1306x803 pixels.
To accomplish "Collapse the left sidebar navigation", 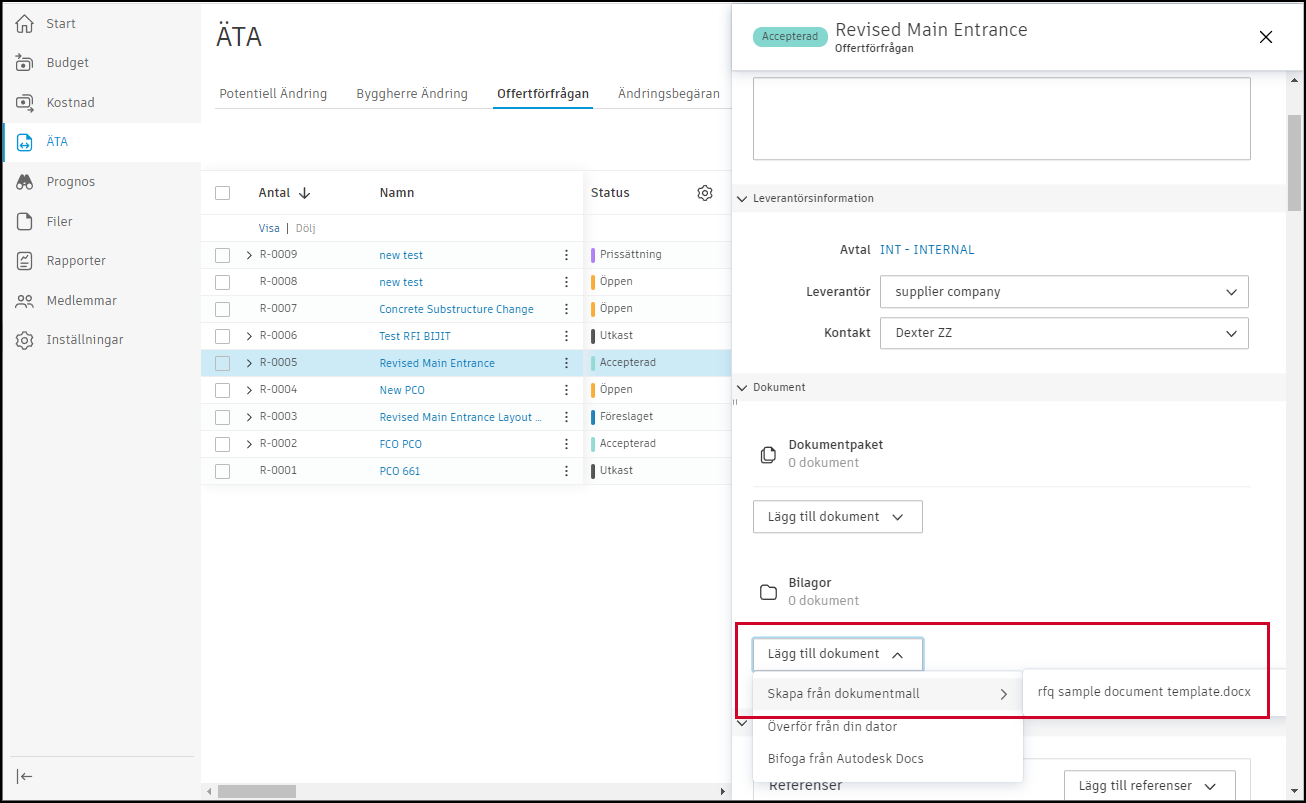I will (25, 777).
